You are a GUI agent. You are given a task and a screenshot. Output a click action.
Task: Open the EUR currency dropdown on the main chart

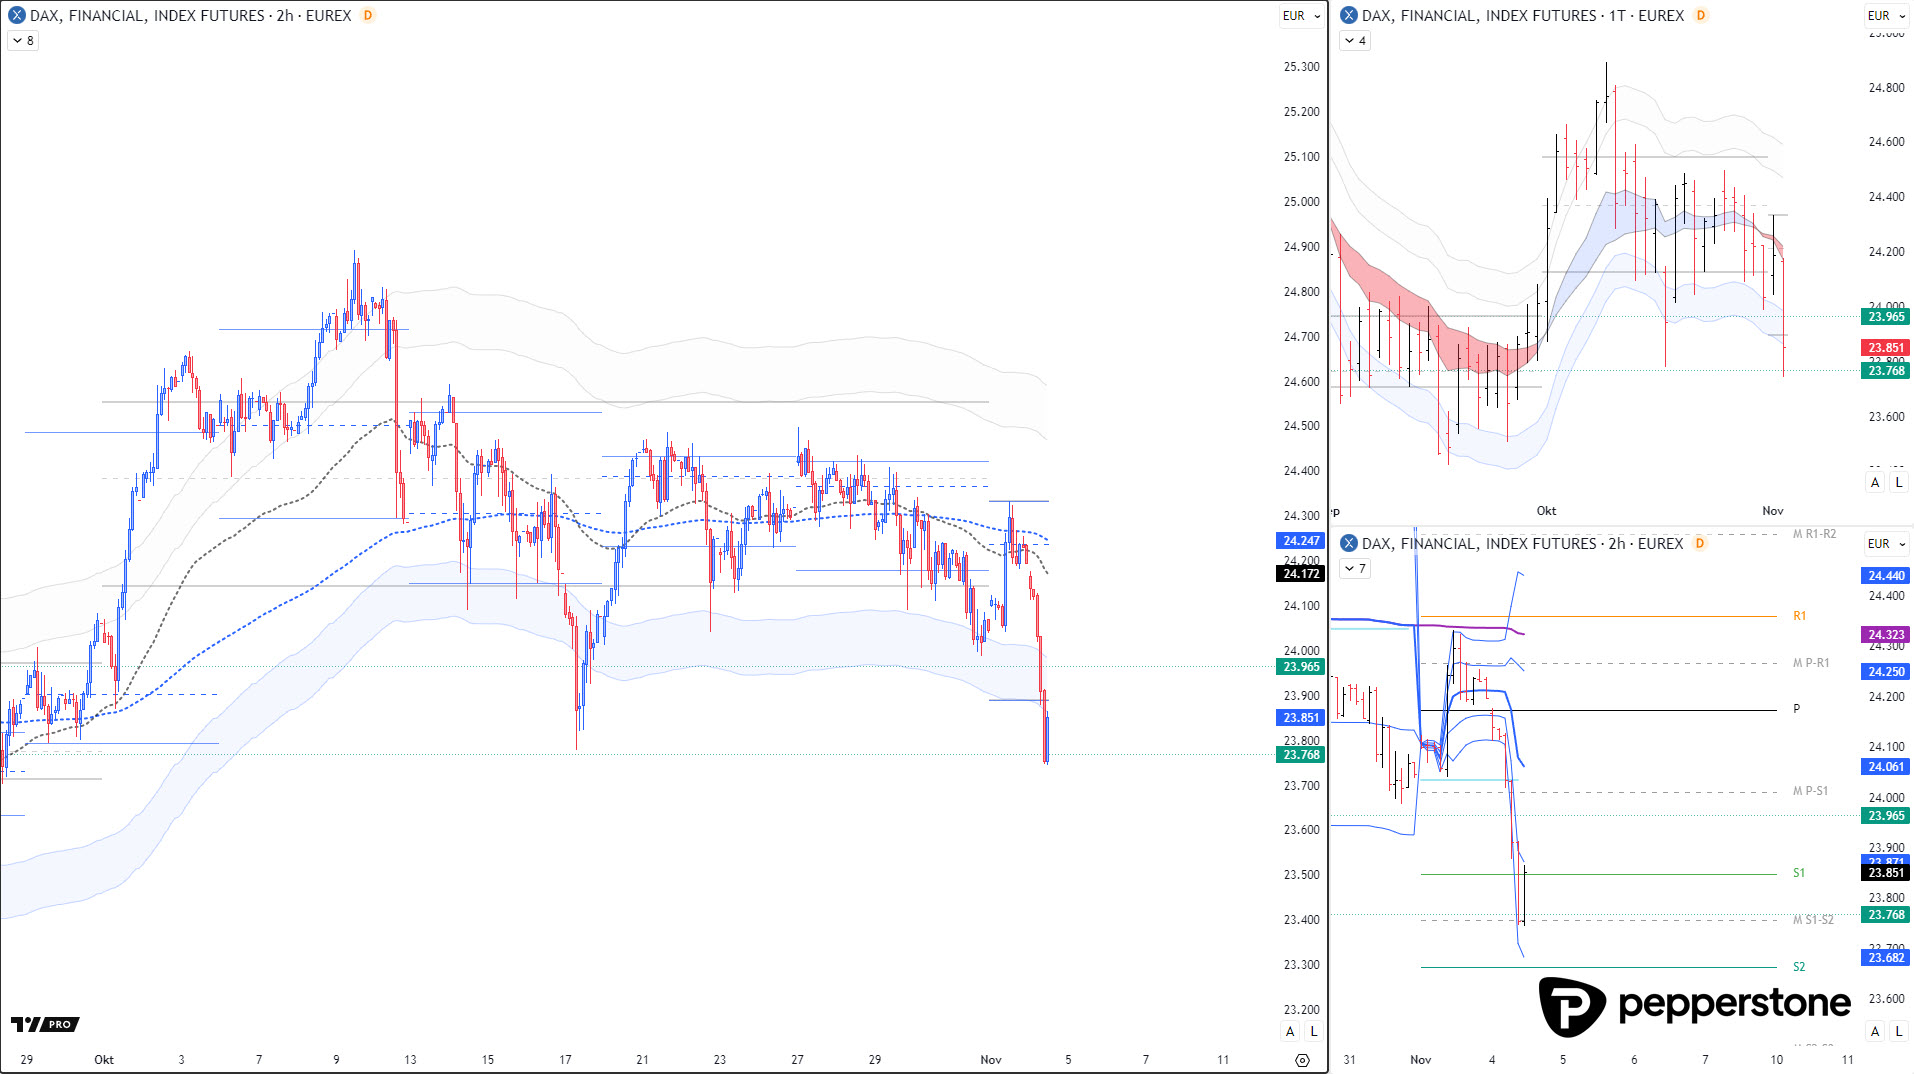1301,16
